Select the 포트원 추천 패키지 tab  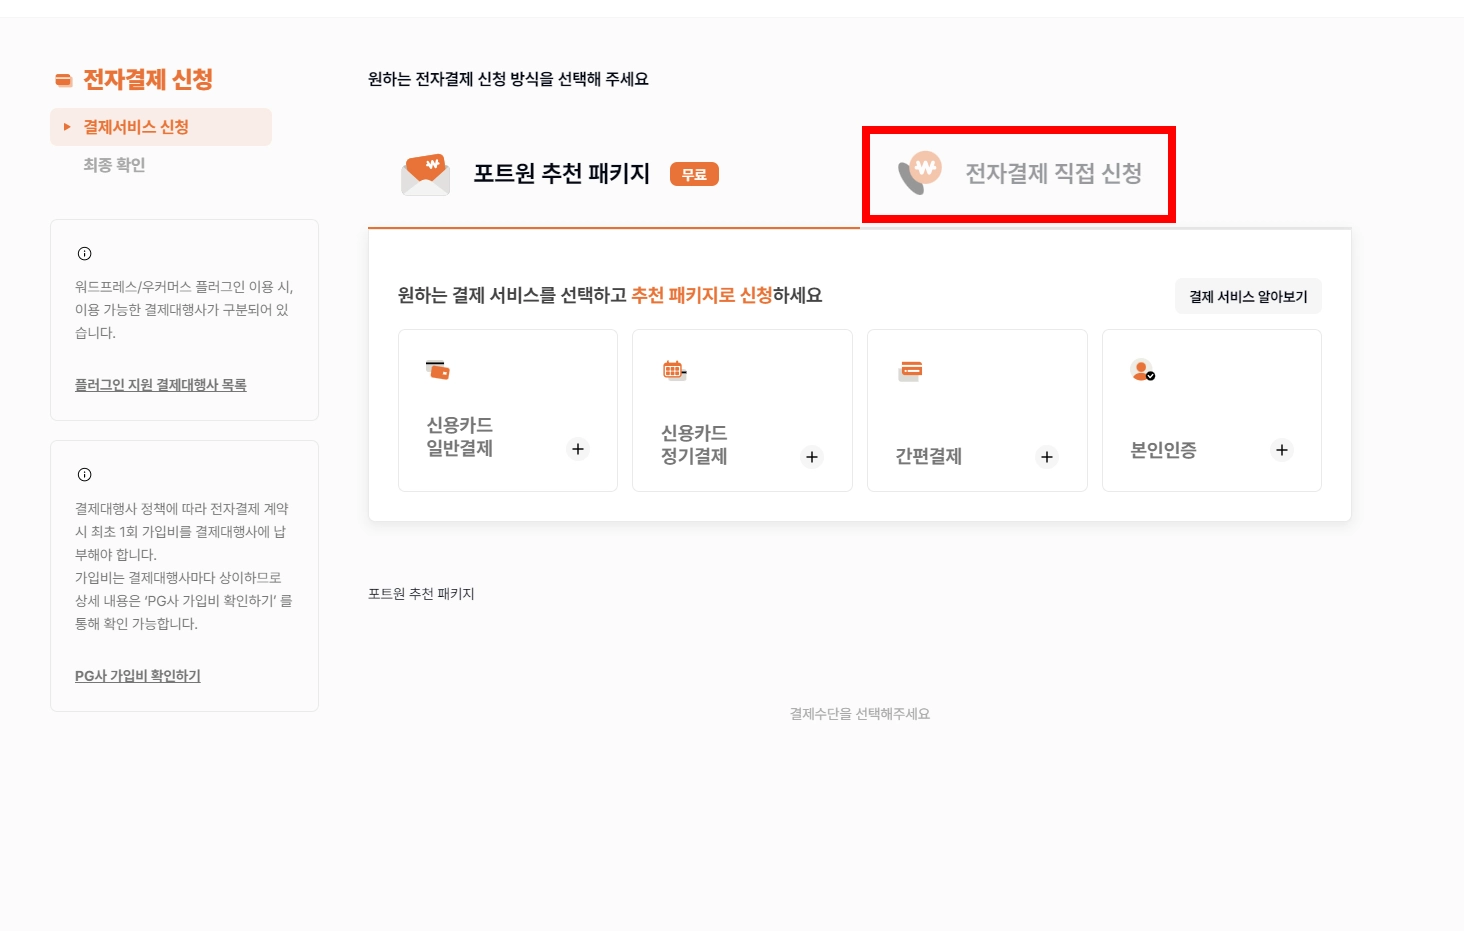tap(613, 174)
